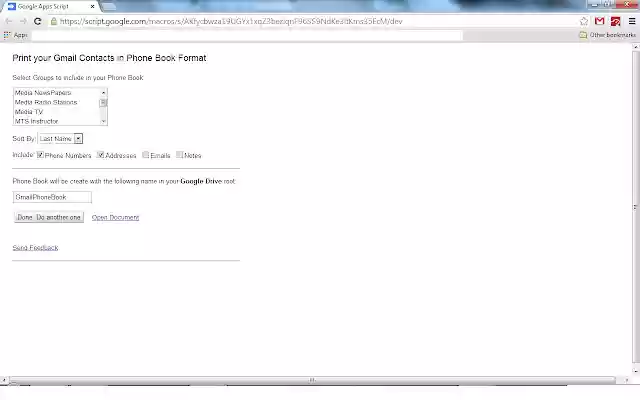
Task: Reload the page with refresh icon
Action: (38, 21)
